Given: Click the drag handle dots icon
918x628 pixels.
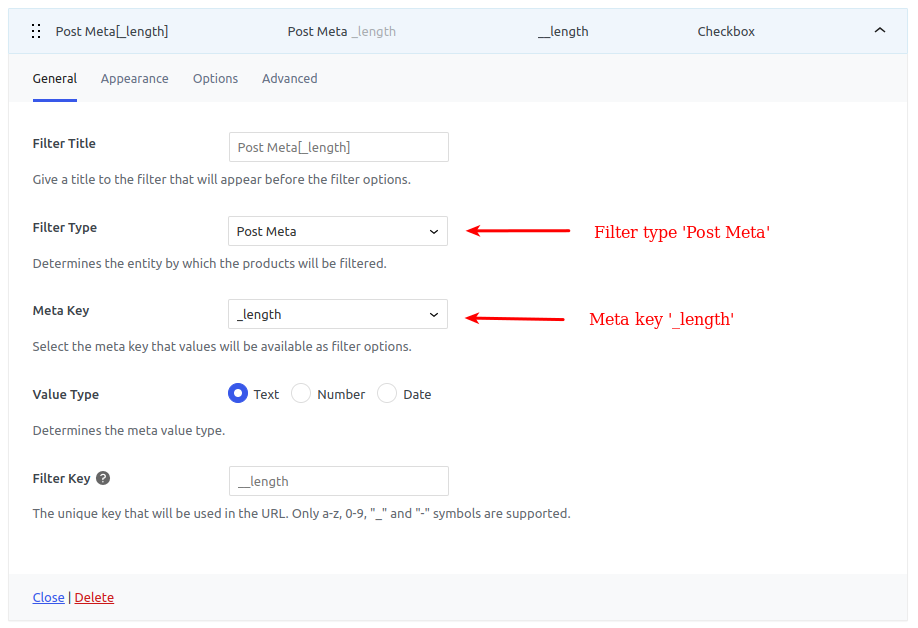Looking at the screenshot, I should pyautogui.click(x=36, y=31).
